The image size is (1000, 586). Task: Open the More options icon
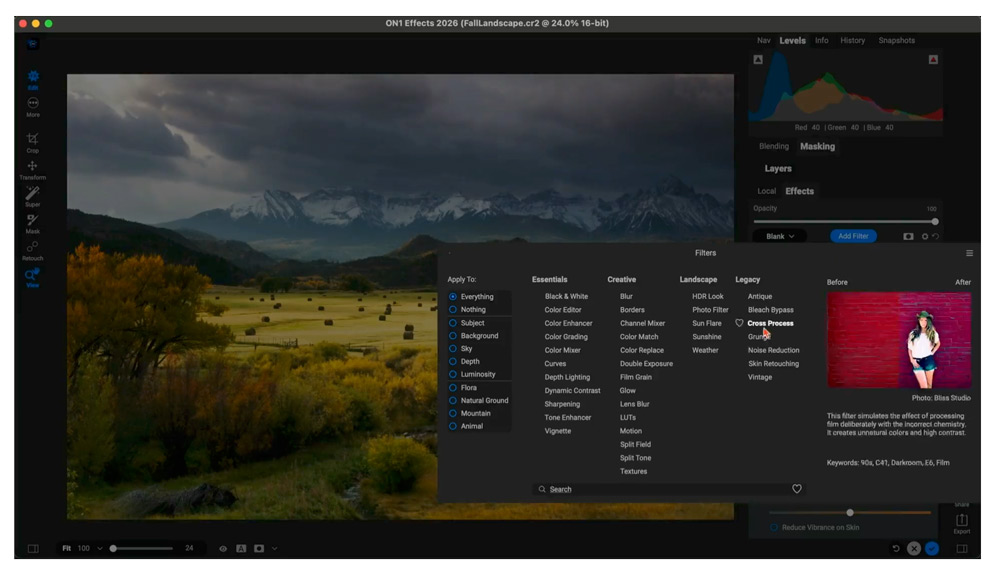tap(32, 104)
